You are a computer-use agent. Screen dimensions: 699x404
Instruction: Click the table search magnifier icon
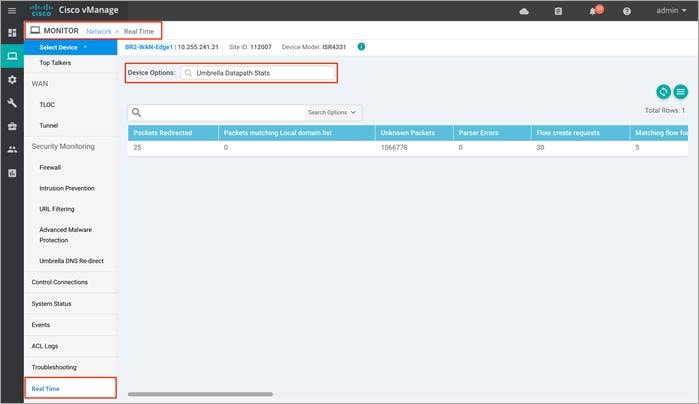coord(136,112)
